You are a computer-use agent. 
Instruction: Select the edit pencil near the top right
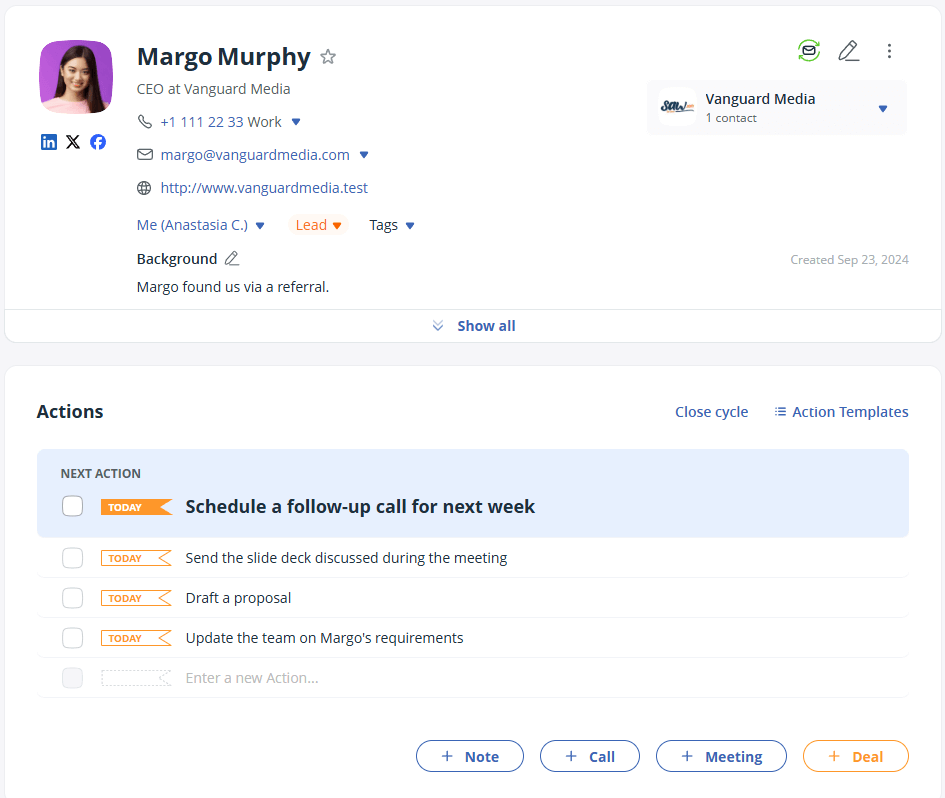pos(849,50)
